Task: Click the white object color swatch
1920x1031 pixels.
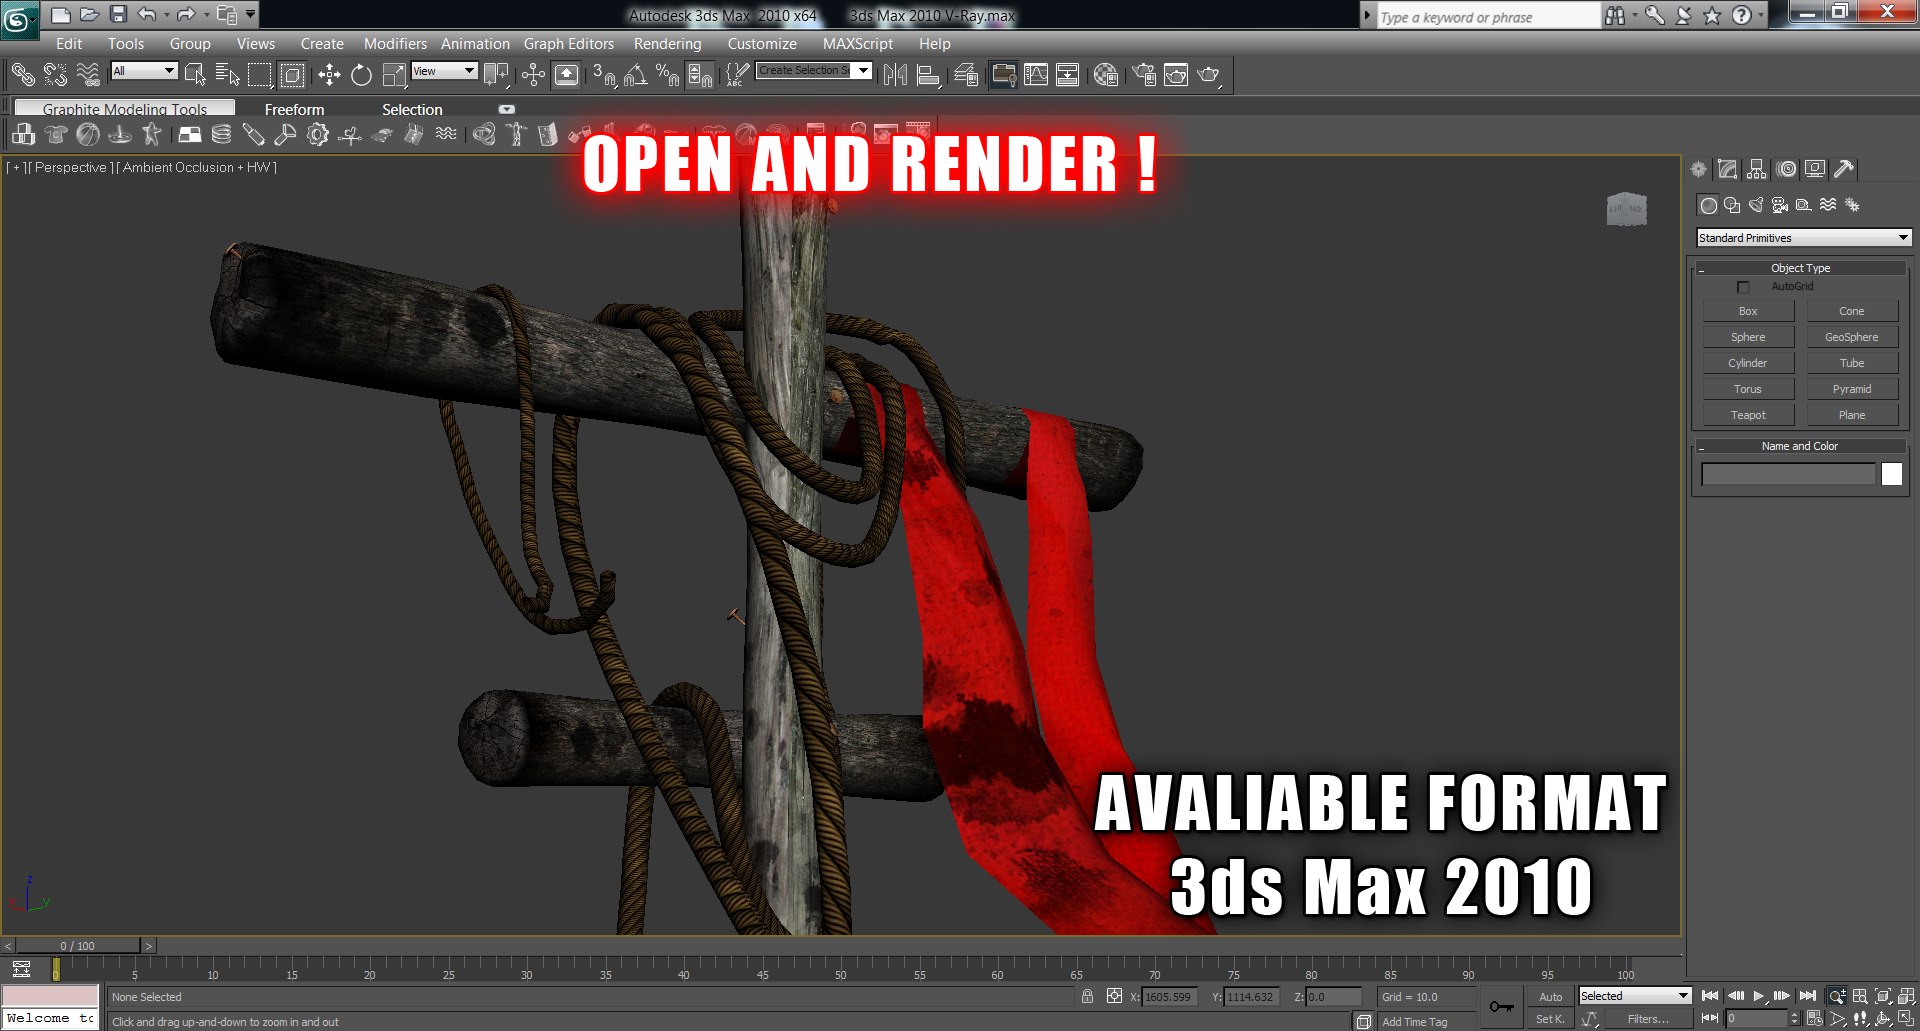Action: tap(1891, 474)
